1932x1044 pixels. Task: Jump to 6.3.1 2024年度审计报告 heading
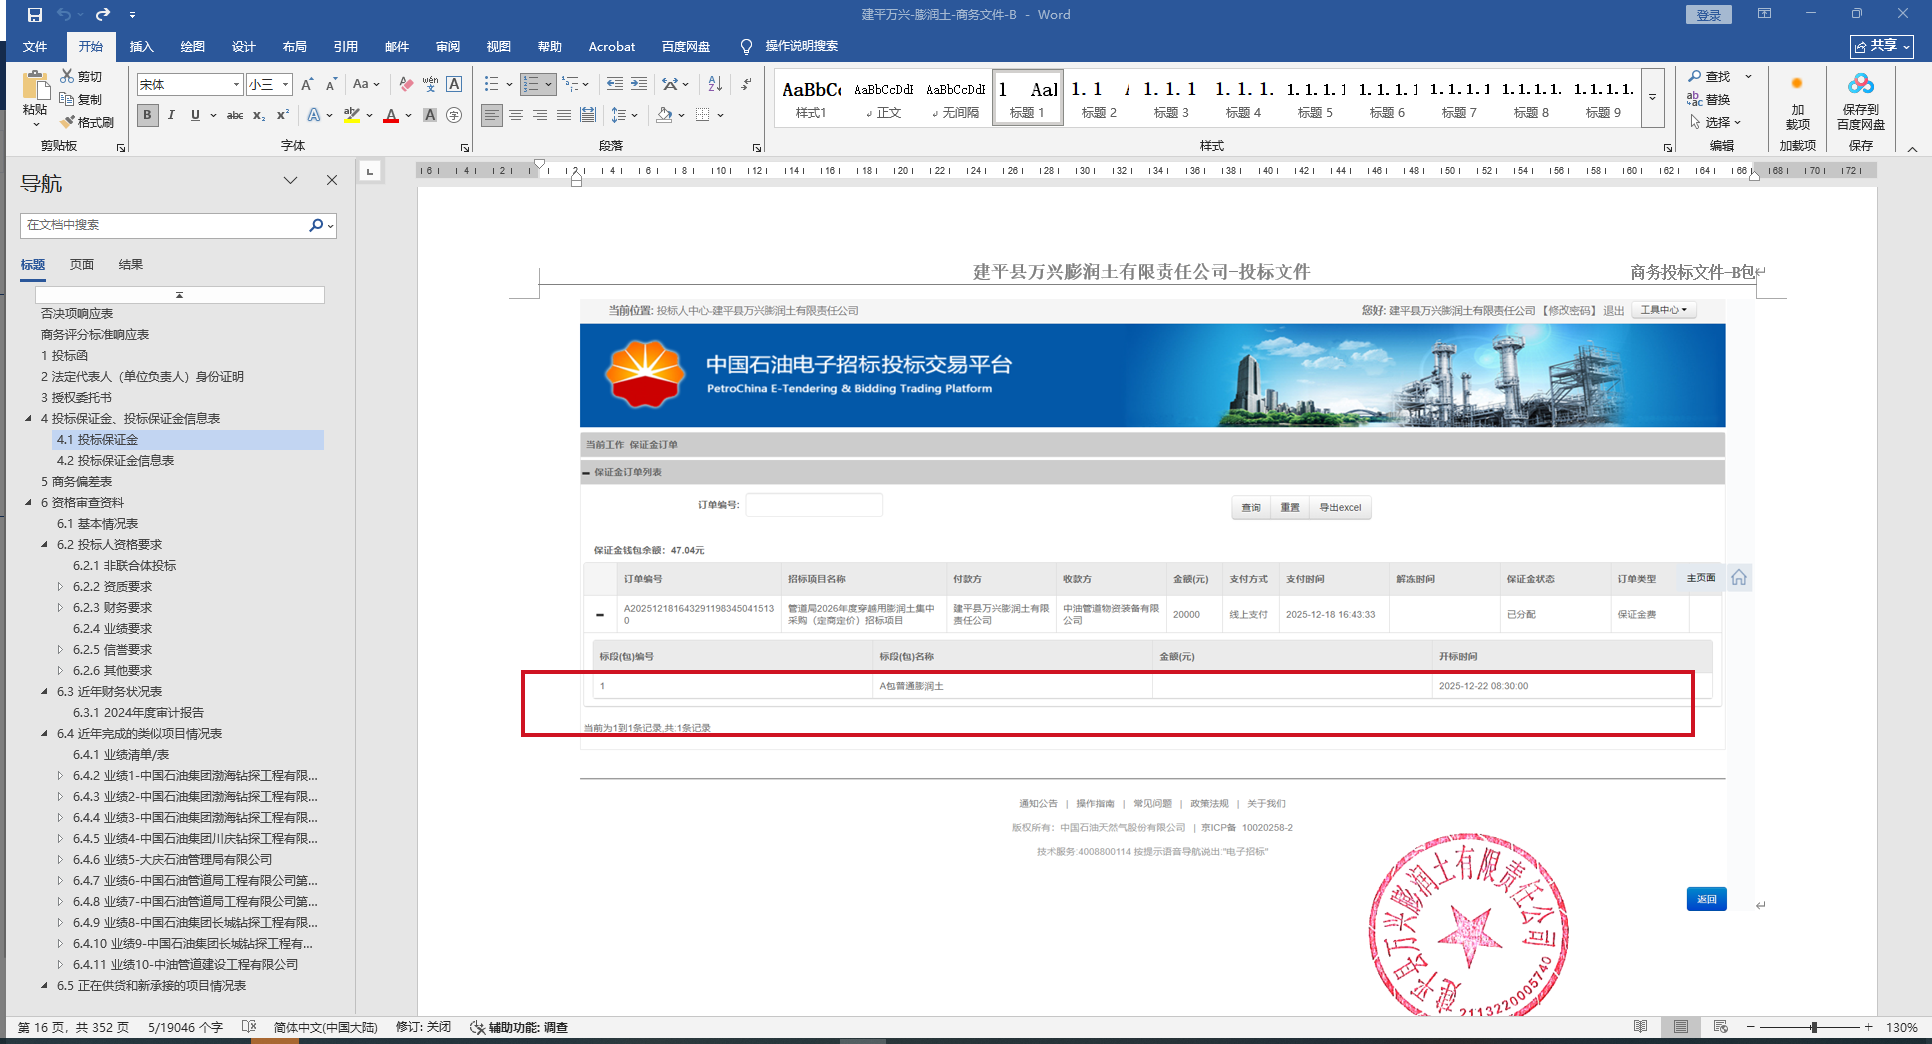pos(138,713)
